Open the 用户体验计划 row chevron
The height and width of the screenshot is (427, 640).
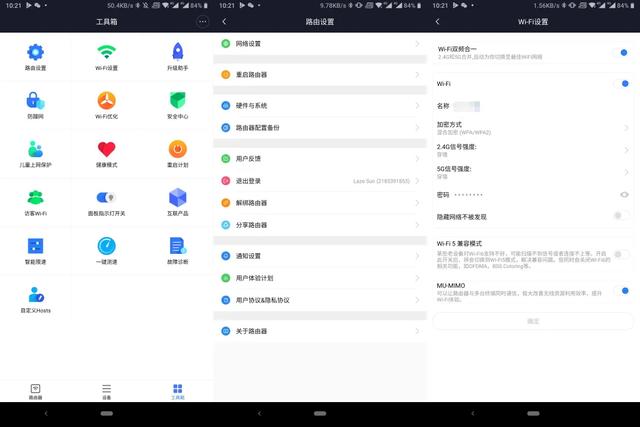pos(417,278)
